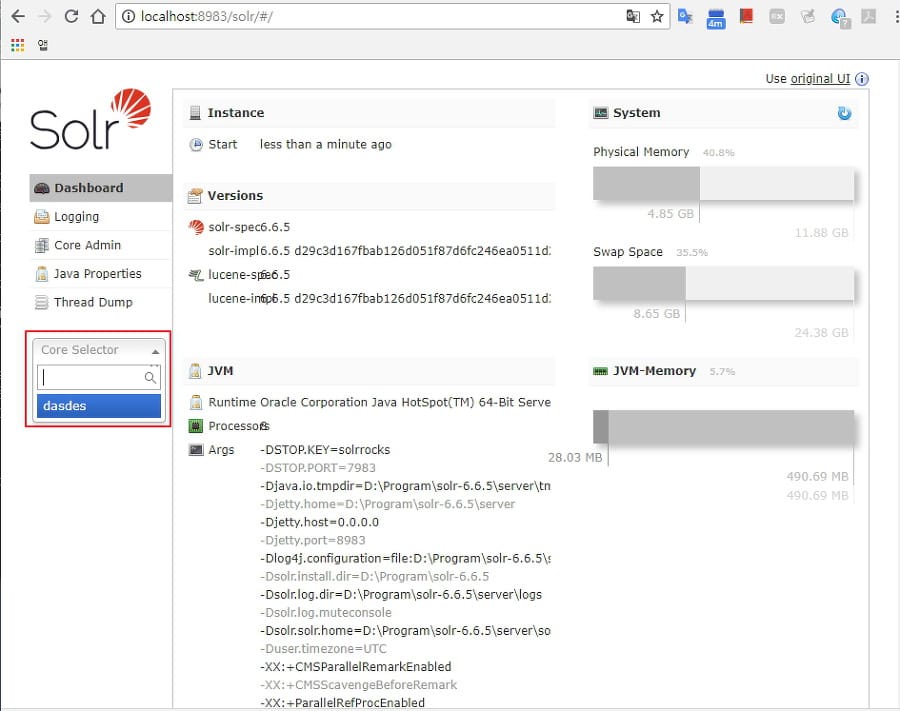
Task: Open the Logging page
Action: (76, 217)
